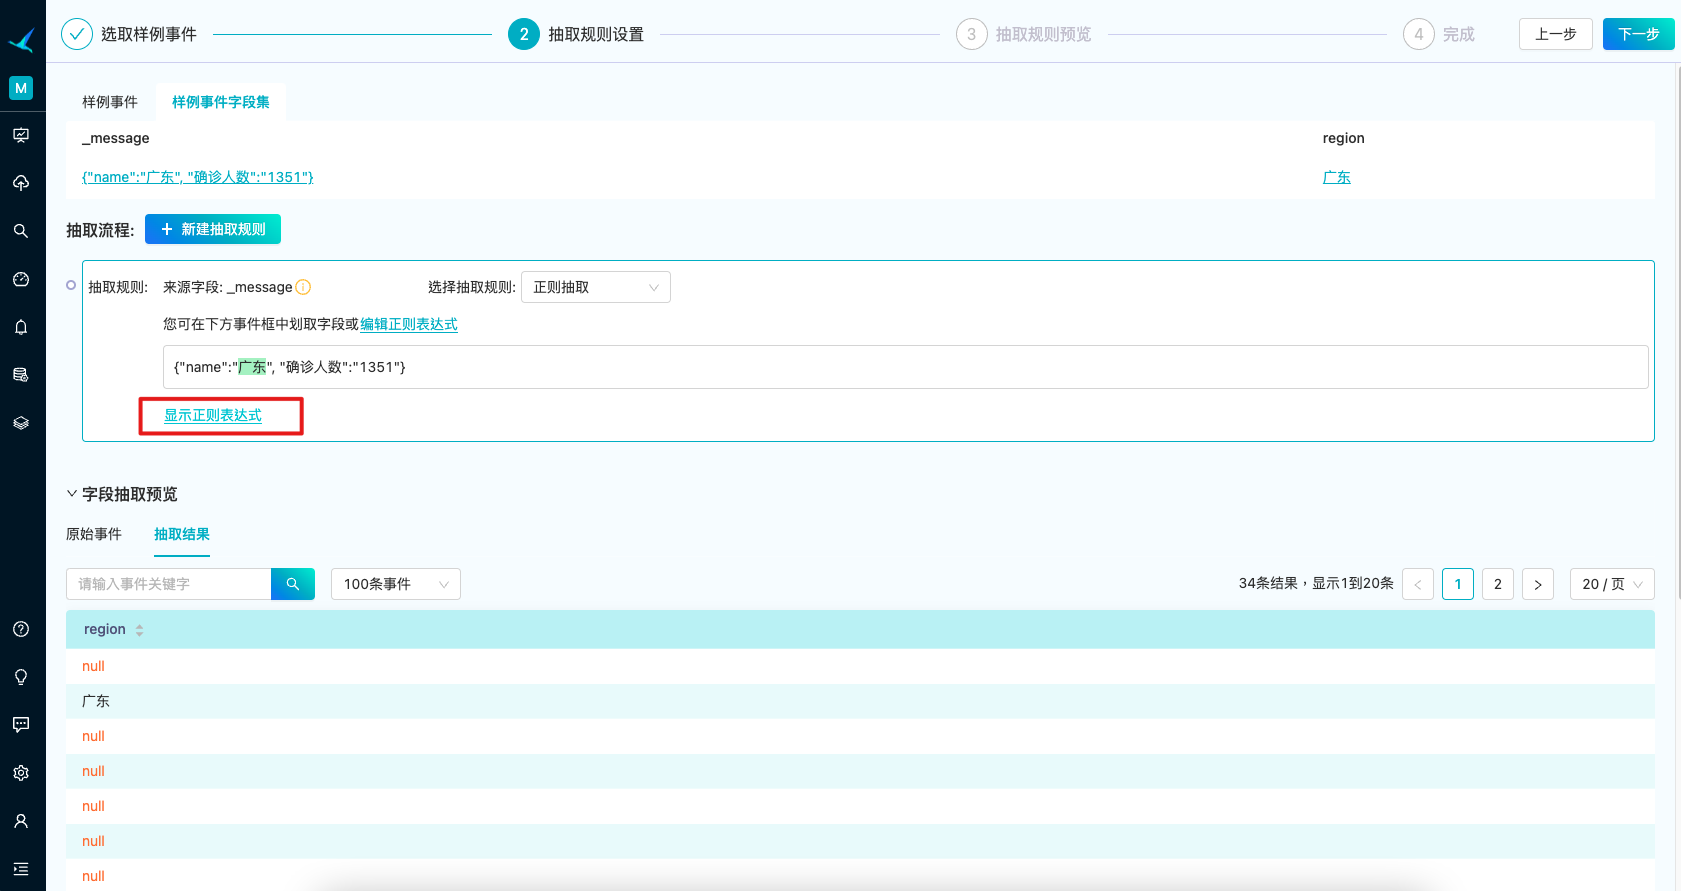Open the lightbulb tips icon

(x=21, y=677)
